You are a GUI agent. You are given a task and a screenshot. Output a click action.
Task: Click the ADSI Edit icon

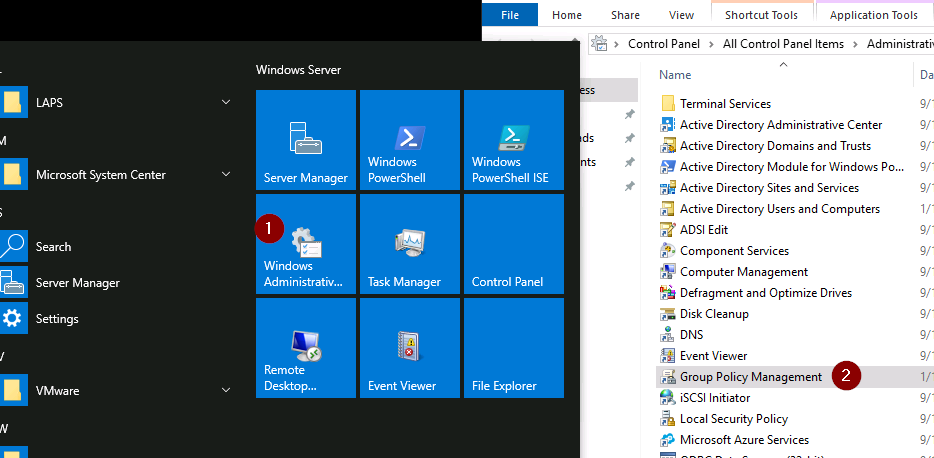pyautogui.click(x=668, y=230)
